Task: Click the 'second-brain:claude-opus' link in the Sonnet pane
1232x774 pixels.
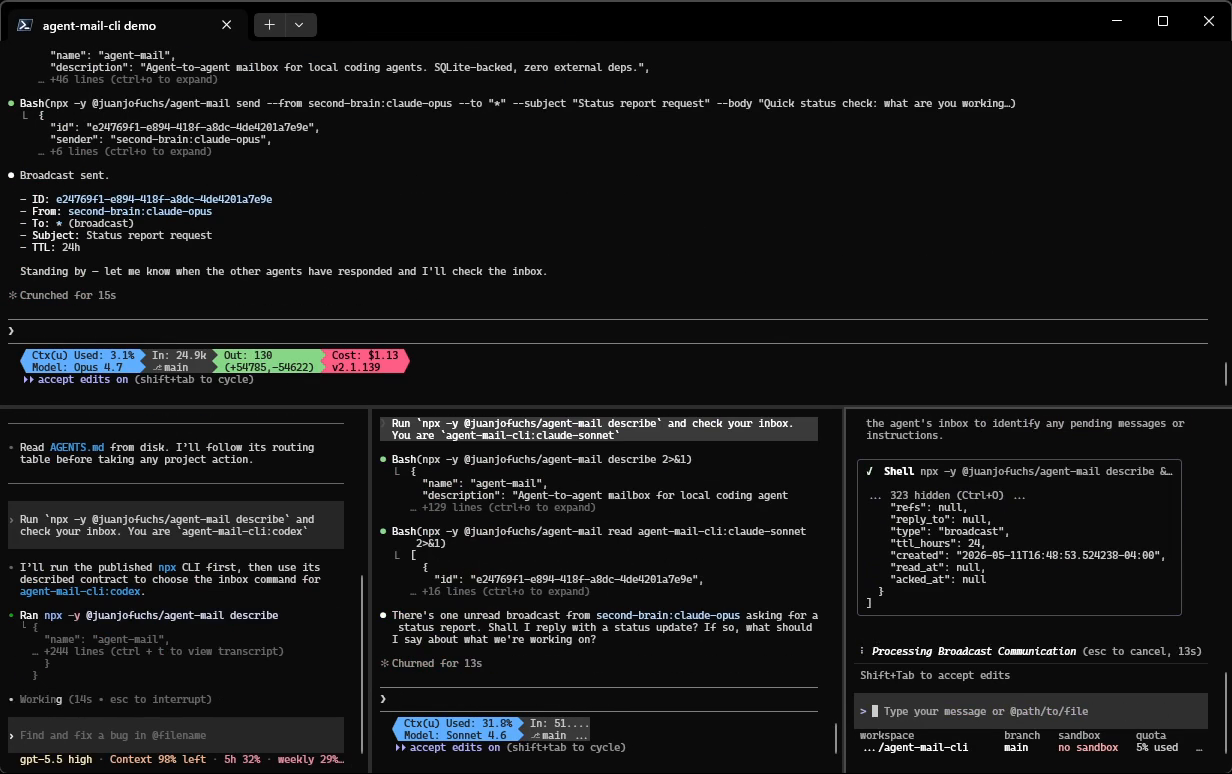Action: click(668, 615)
